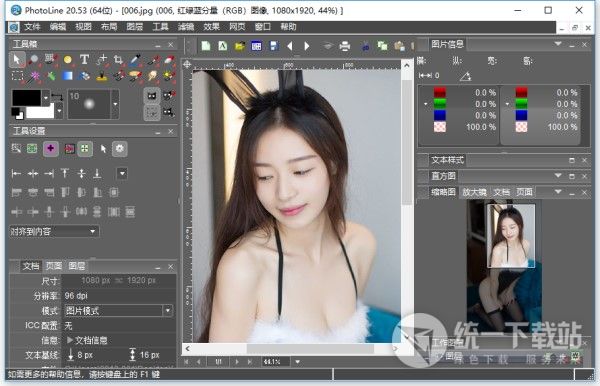The height and width of the screenshot is (386, 600).
Task: Swap foreground and background colors arrow
Action: pos(57,96)
